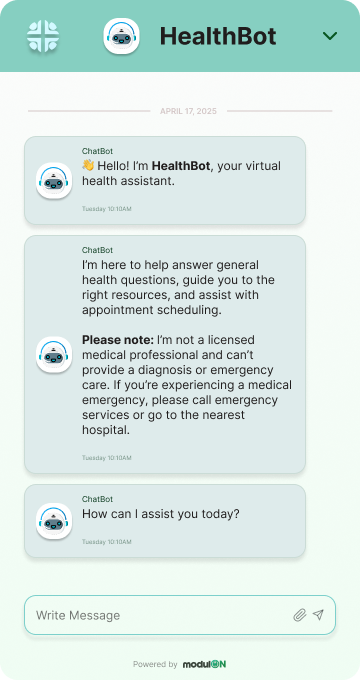The width and height of the screenshot is (360, 680).
Task: Focus the Write Message input field
Action: 180,615
